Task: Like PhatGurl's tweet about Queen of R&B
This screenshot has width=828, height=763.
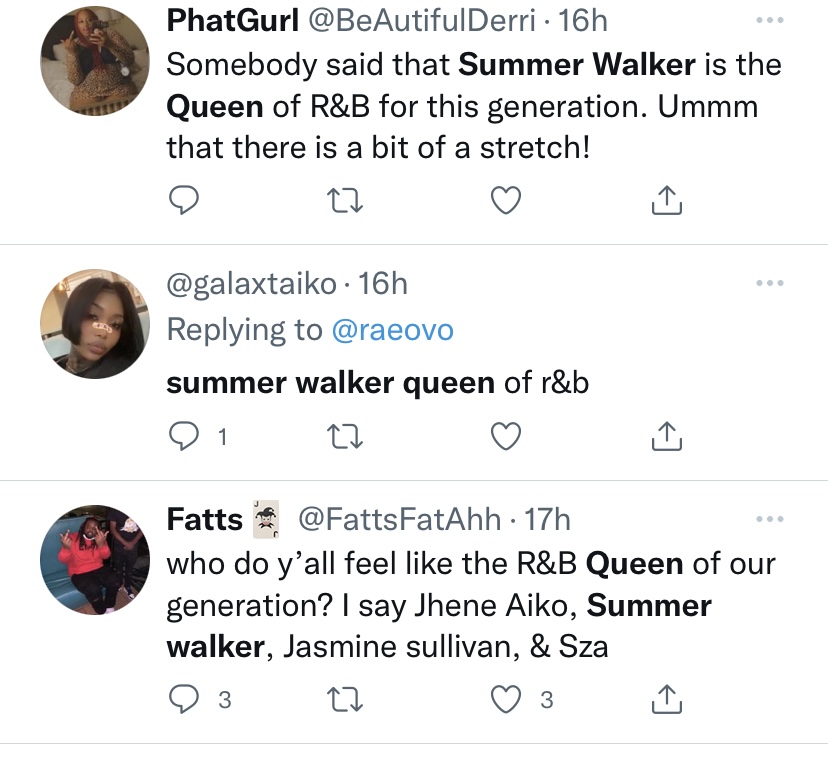Action: [506, 200]
